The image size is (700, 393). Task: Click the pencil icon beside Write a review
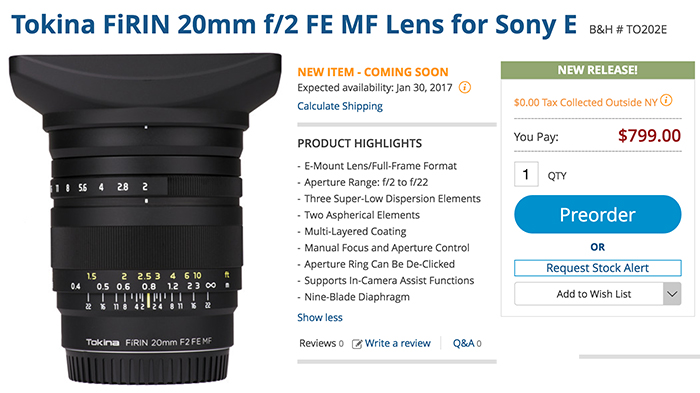point(357,343)
